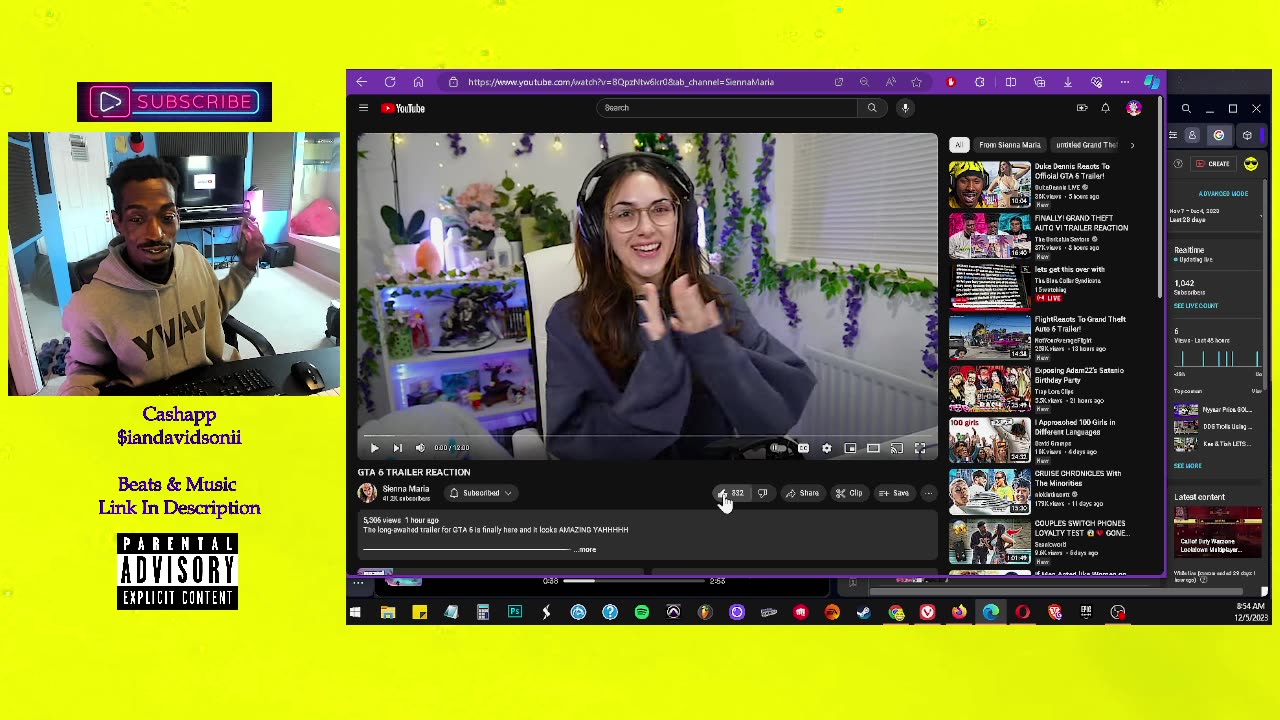This screenshot has height=720, width=1280.
Task: Open Photoshop from the taskbar
Action: point(514,612)
